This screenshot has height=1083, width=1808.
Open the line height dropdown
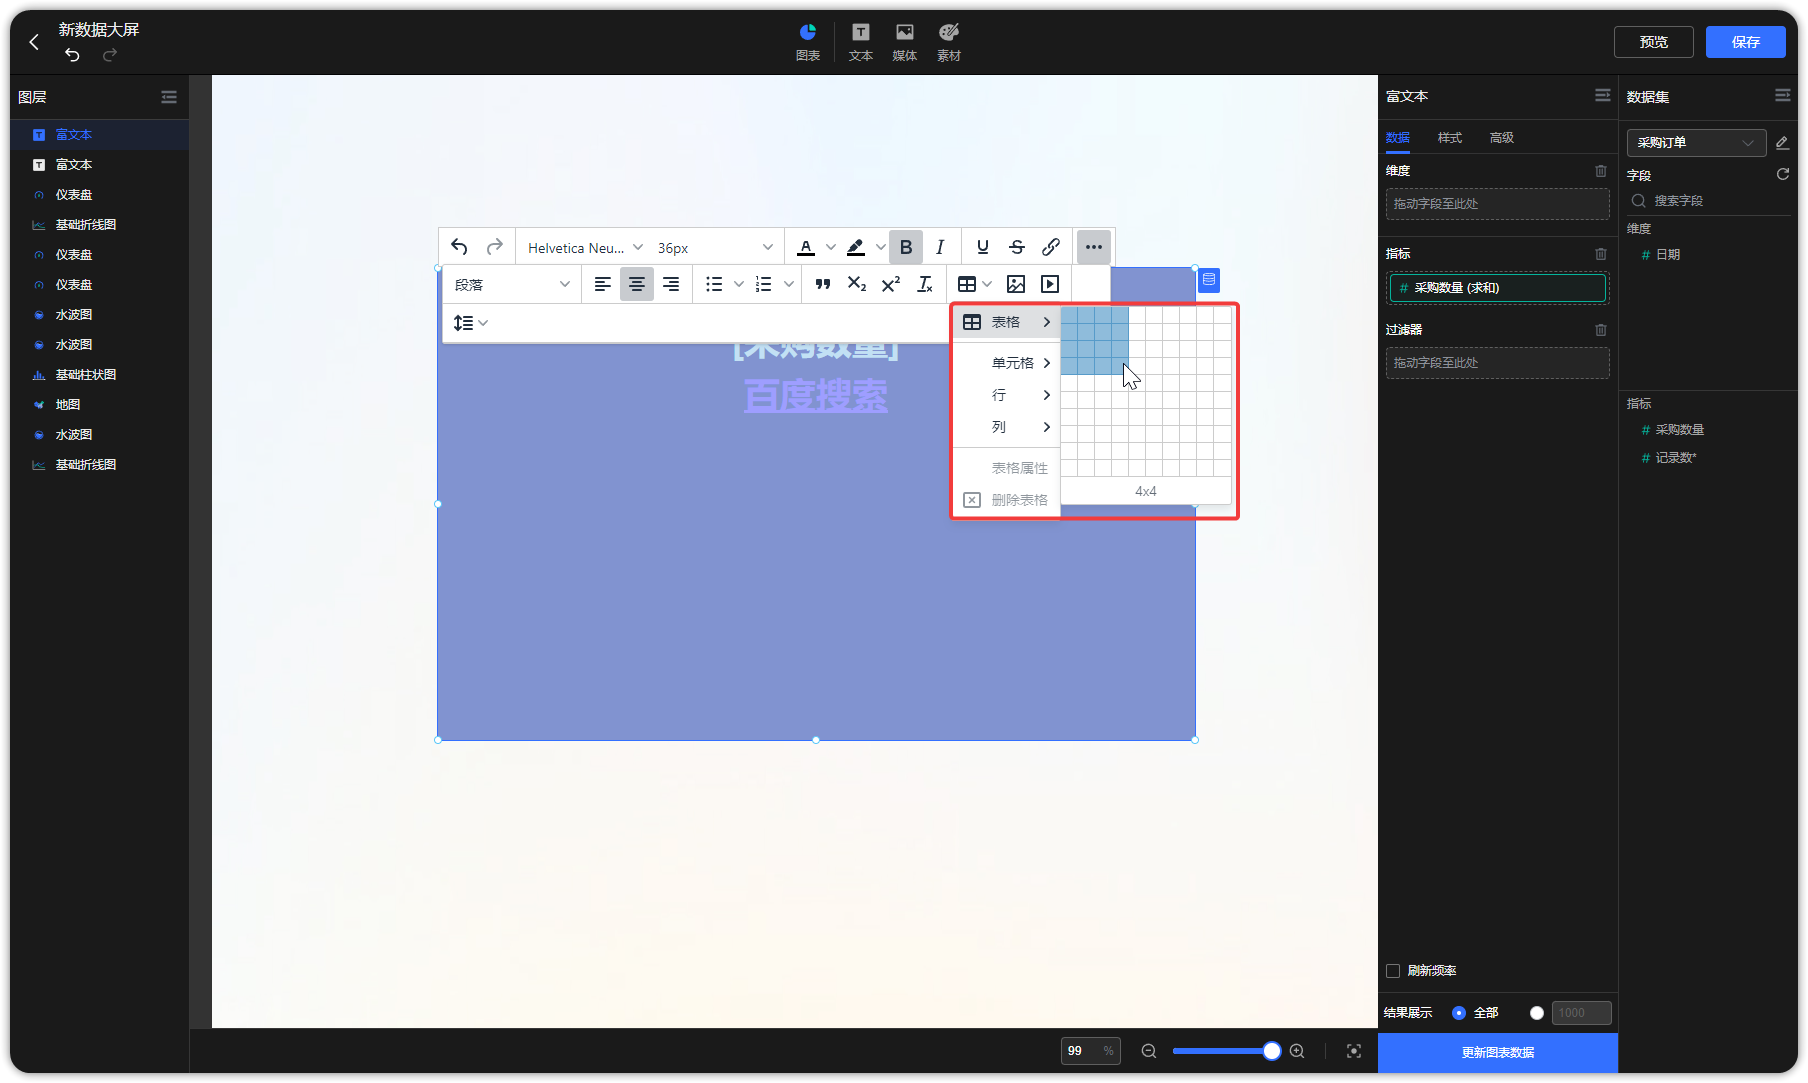tap(470, 323)
